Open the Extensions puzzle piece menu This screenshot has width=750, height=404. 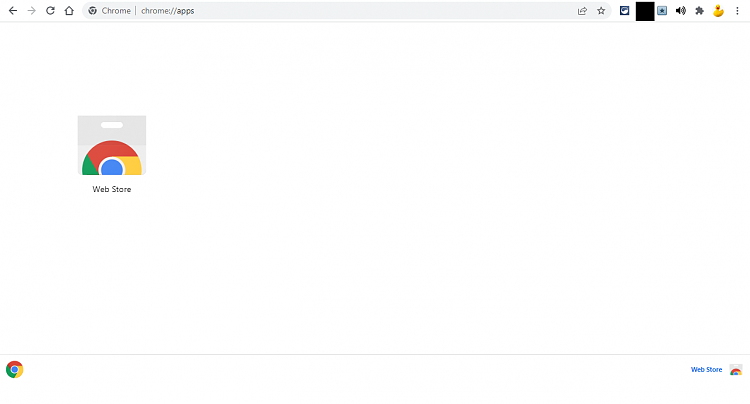point(700,11)
